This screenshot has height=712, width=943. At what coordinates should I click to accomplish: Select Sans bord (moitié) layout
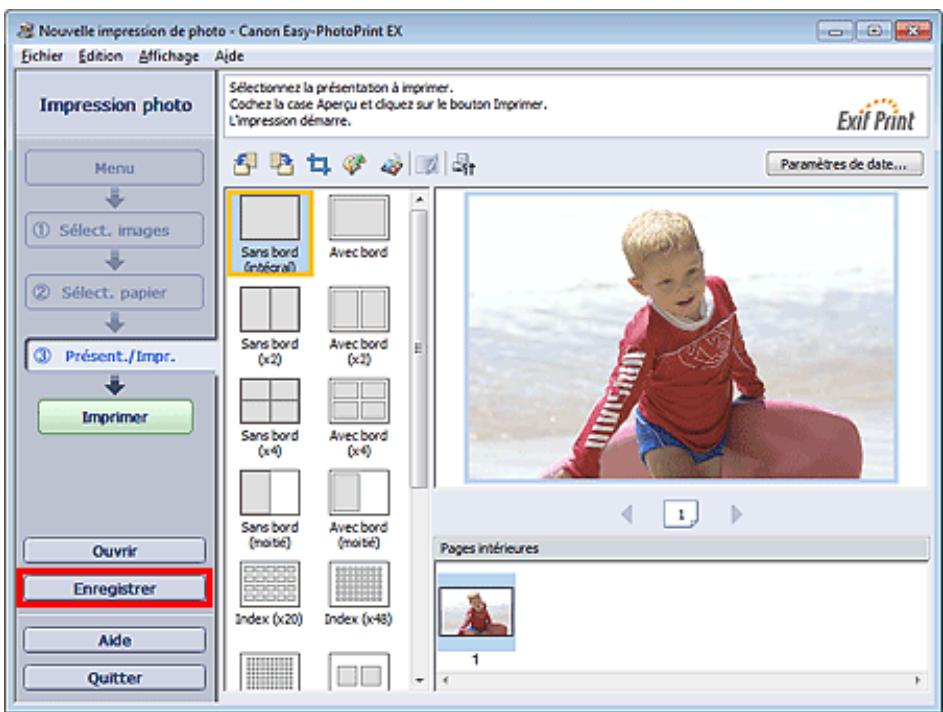coord(270,509)
